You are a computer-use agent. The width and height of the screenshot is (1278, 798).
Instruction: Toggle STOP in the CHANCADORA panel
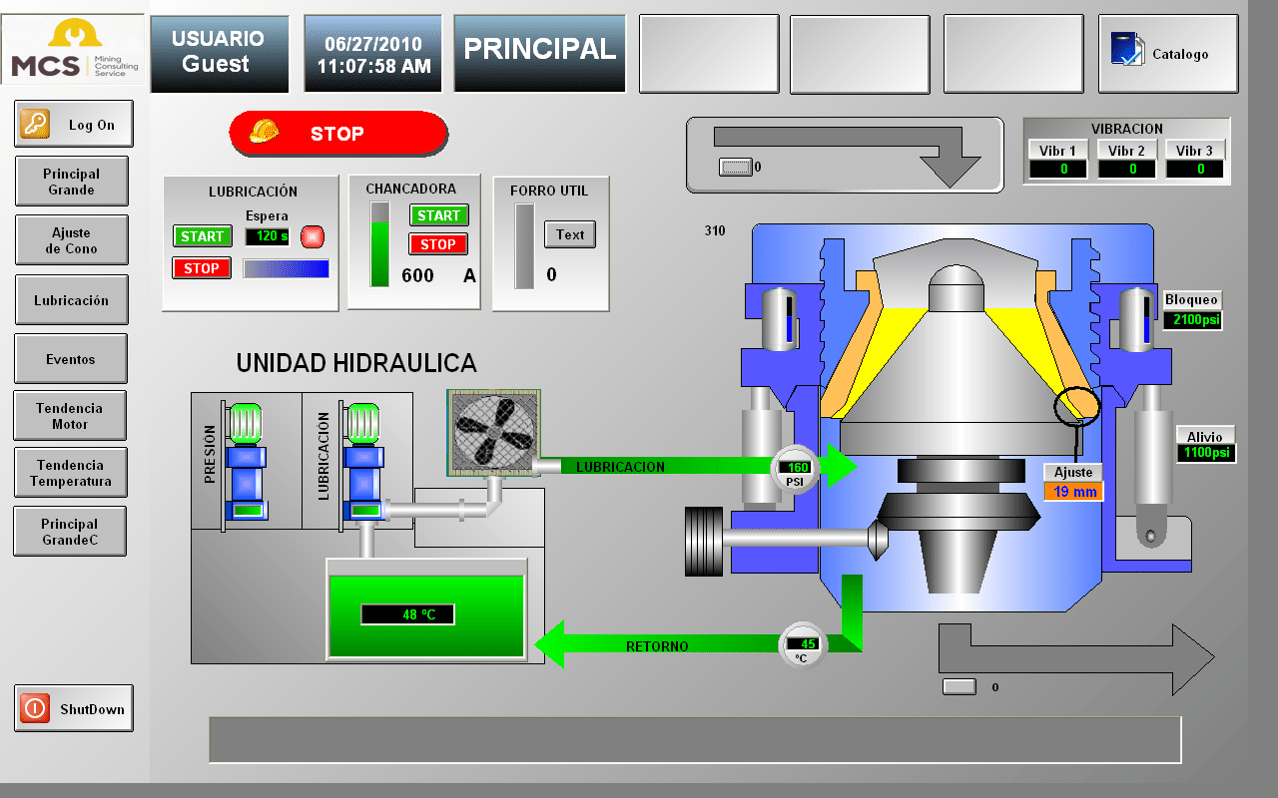tap(437, 243)
